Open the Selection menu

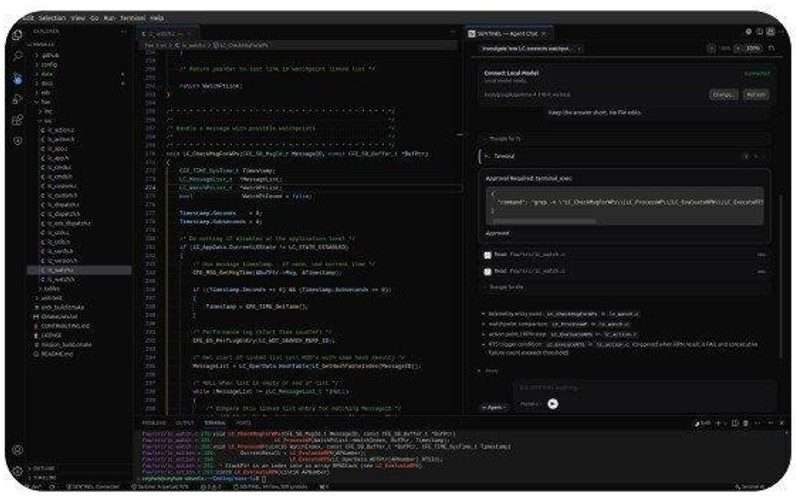52,18
